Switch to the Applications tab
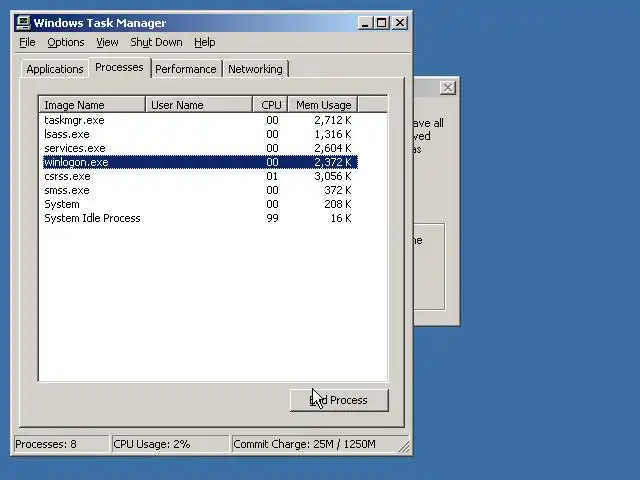 55,69
